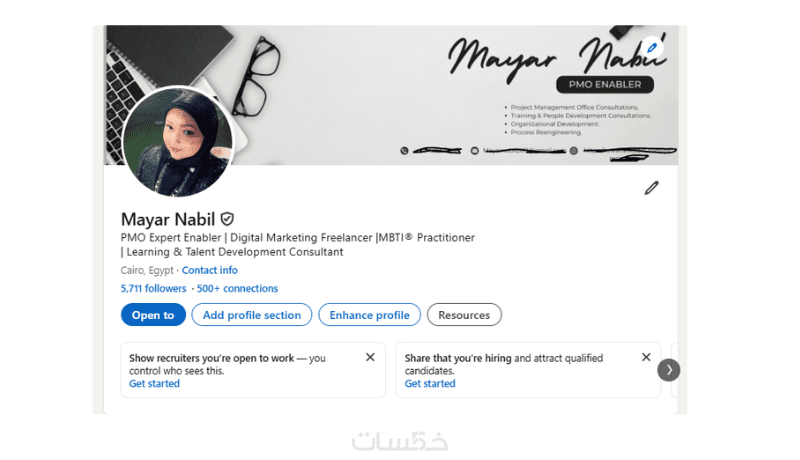The width and height of the screenshot is (800, 460).
Task: Click the verification shield badge beside name
Action: (x=227, y=219)
